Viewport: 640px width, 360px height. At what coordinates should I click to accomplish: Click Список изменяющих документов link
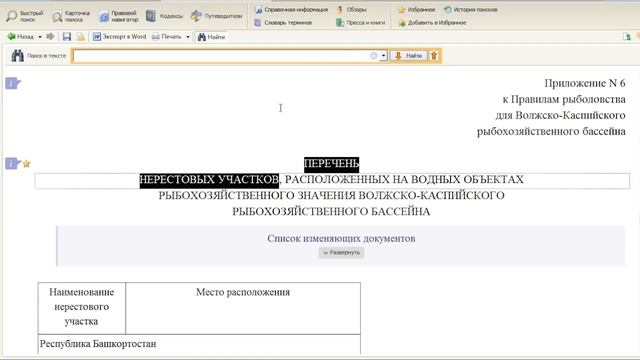pos(341,238)
